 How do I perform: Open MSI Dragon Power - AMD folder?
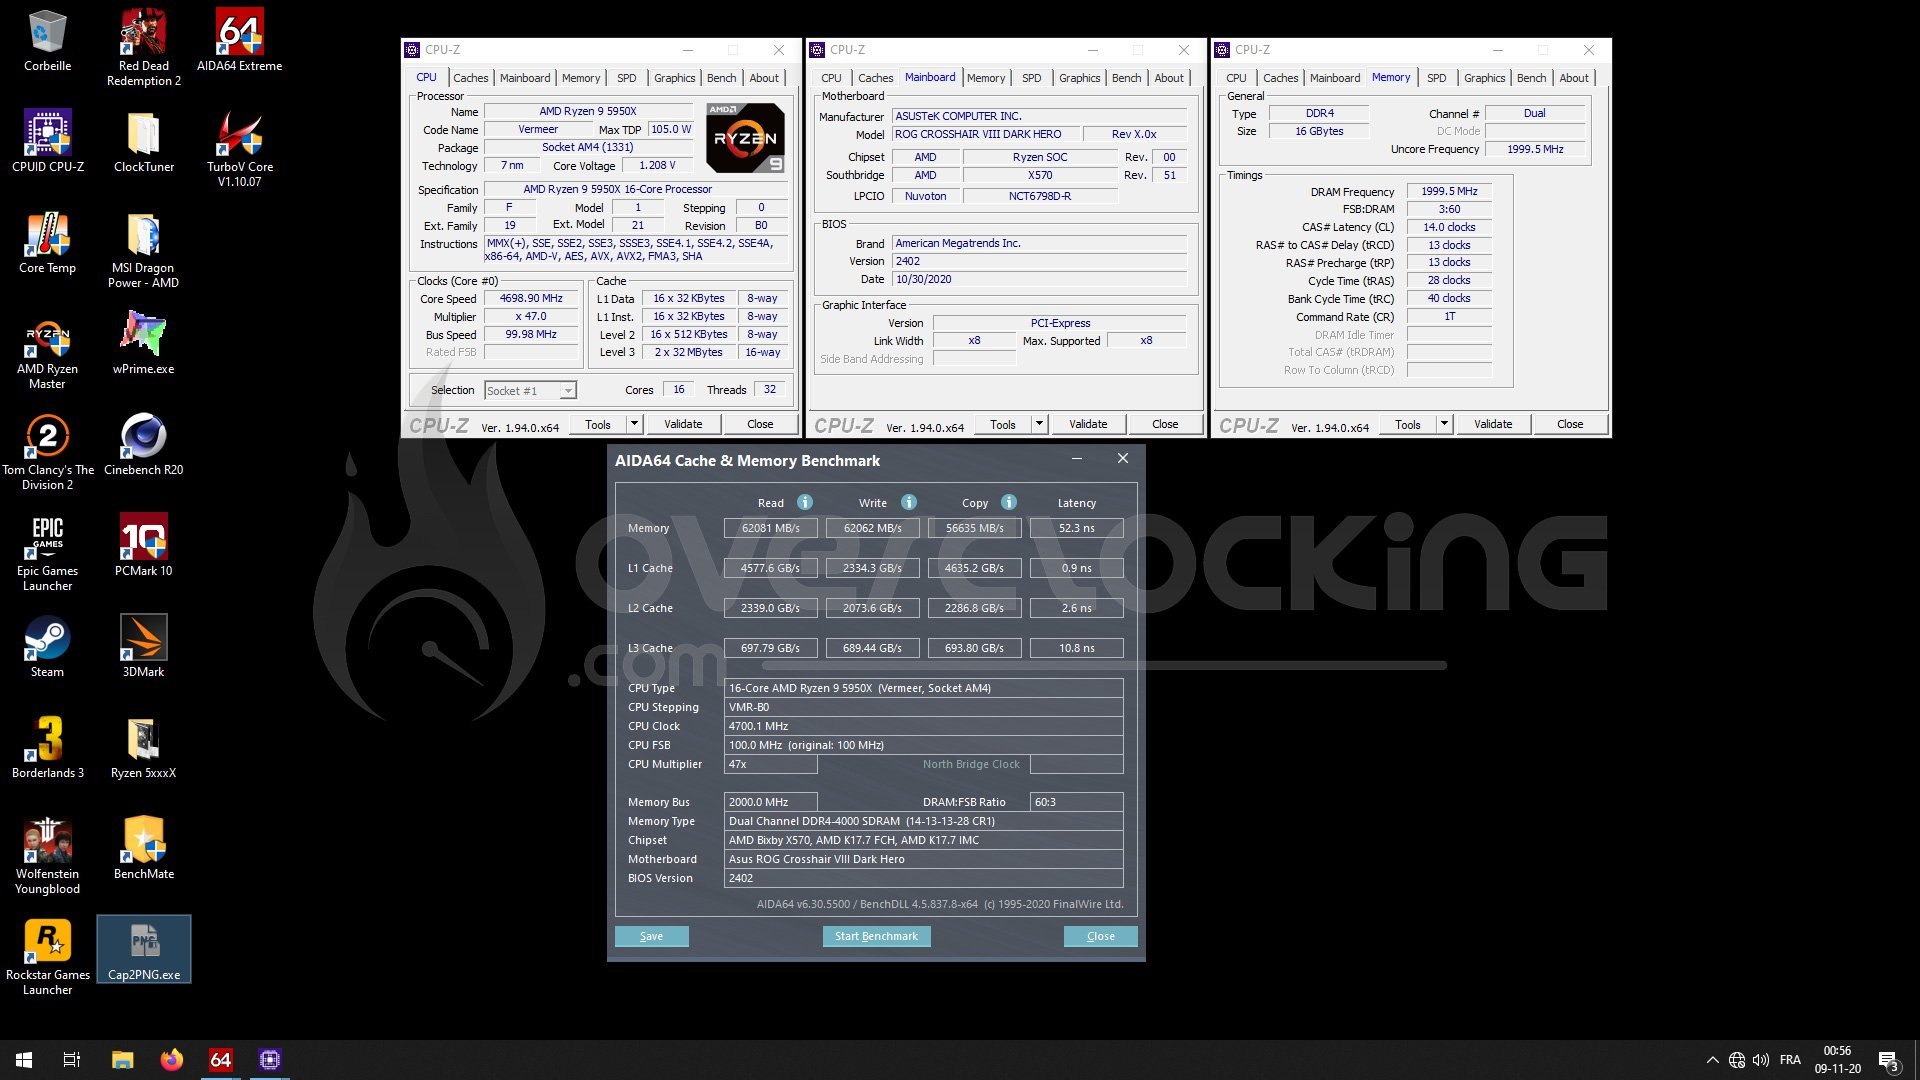[x=144, y=250]
